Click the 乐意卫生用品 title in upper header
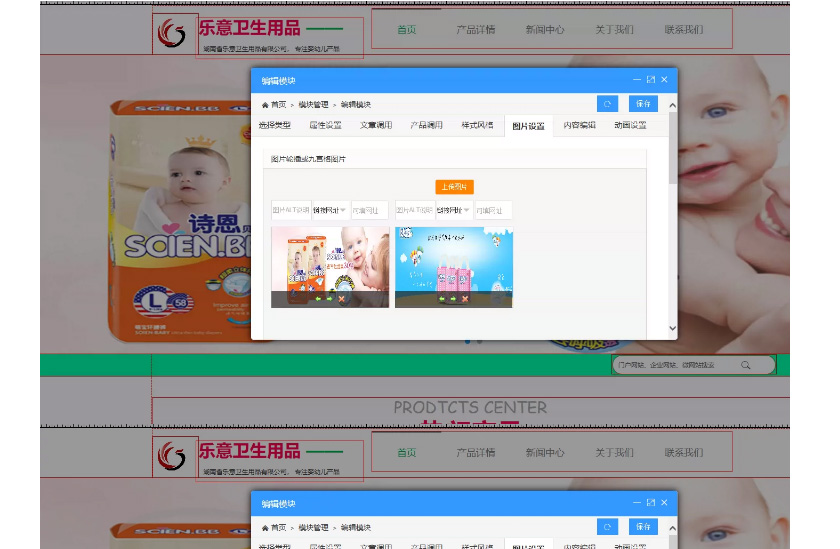This screenshot has height=549, width=840. [250, 28]
